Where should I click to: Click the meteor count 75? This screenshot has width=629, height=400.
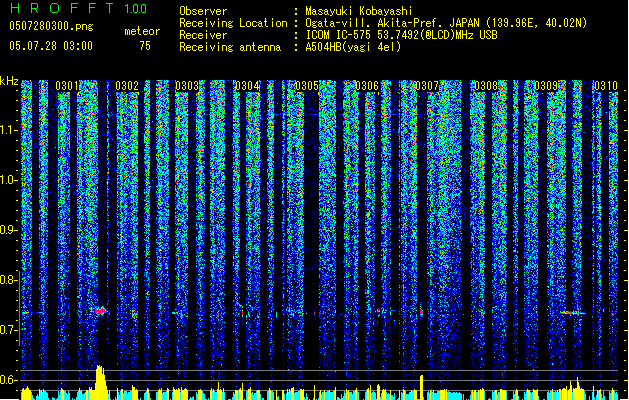click(145, 46)
